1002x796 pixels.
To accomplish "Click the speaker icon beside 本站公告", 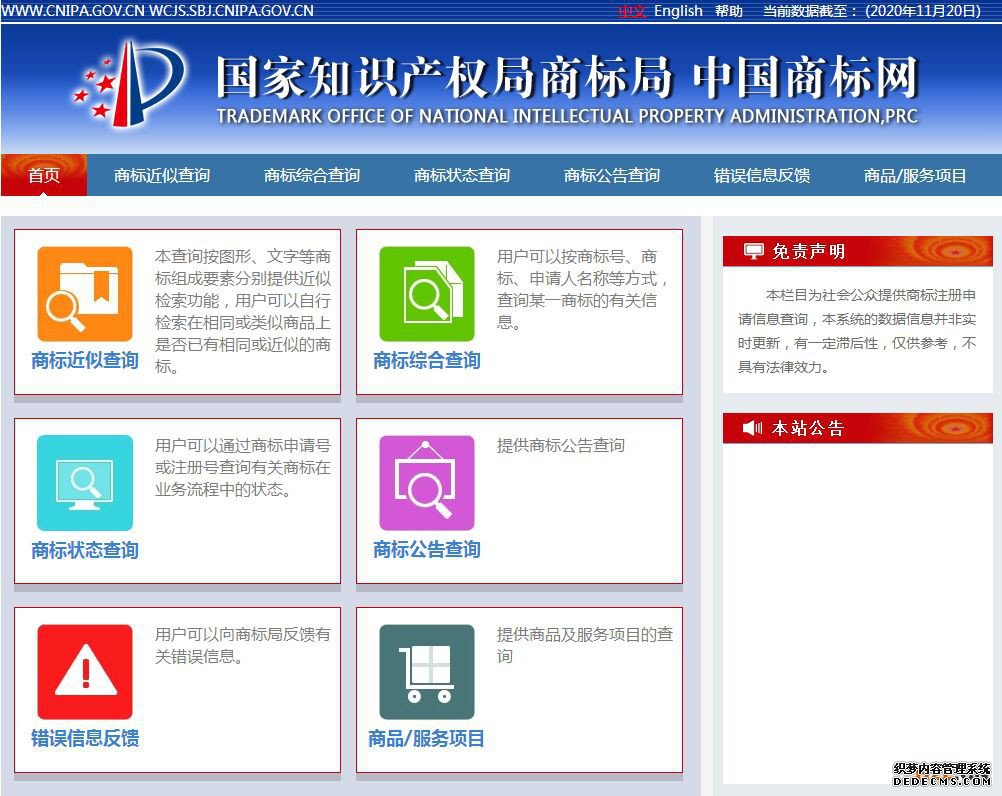I will tap(752, 427).
